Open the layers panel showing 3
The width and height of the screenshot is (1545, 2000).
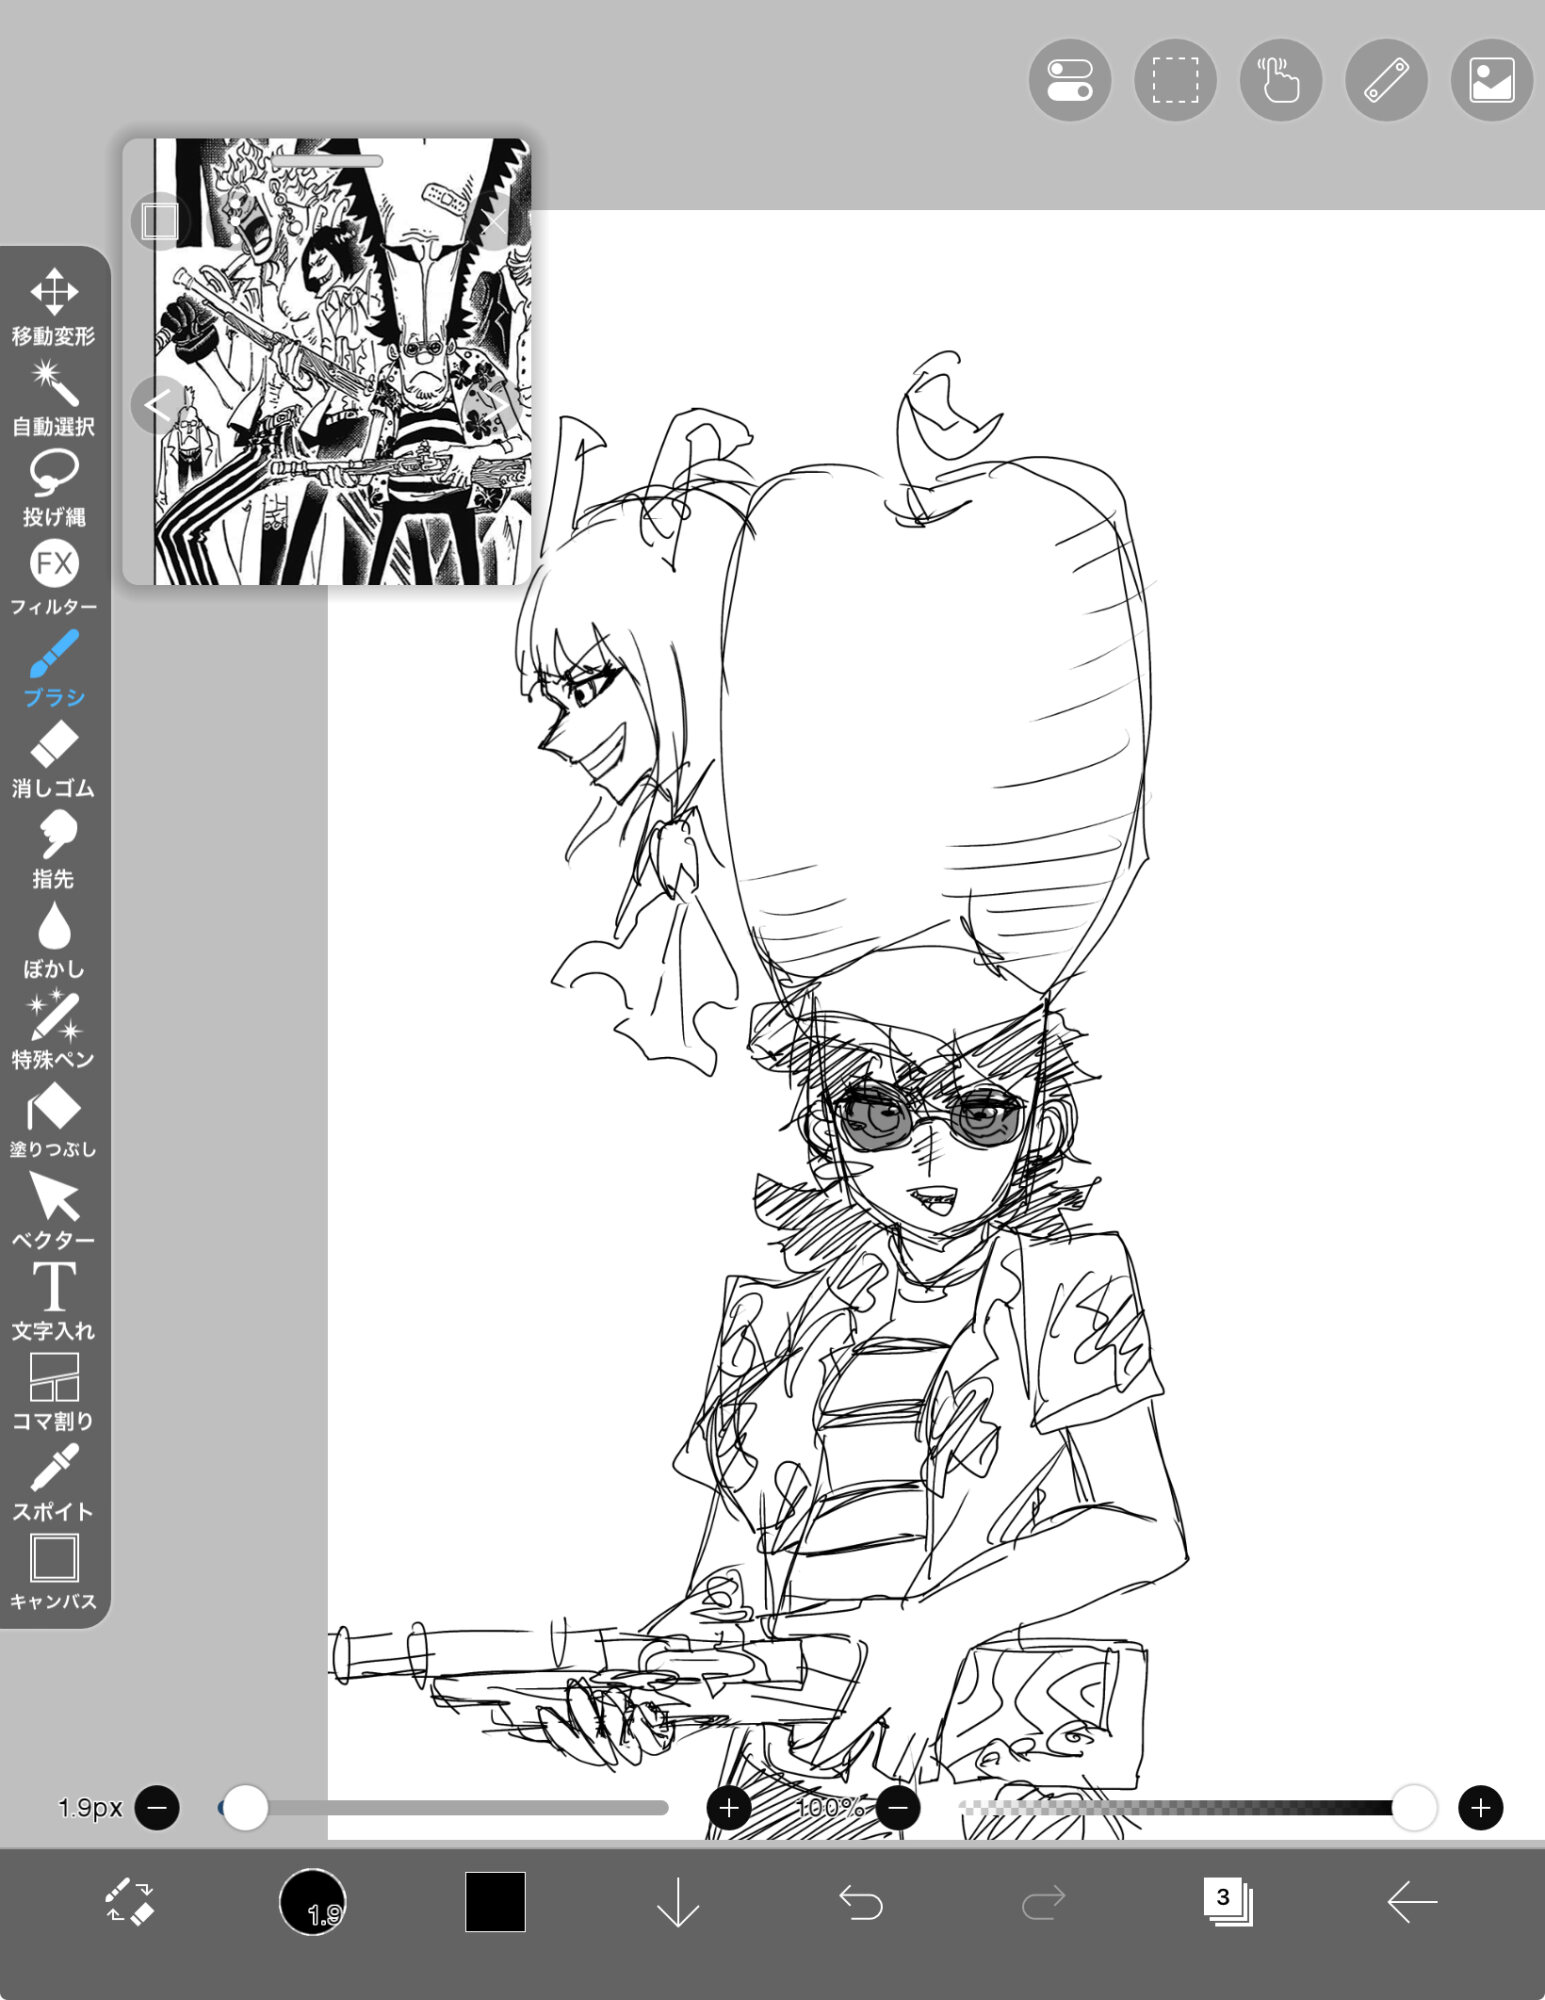1228,1901
